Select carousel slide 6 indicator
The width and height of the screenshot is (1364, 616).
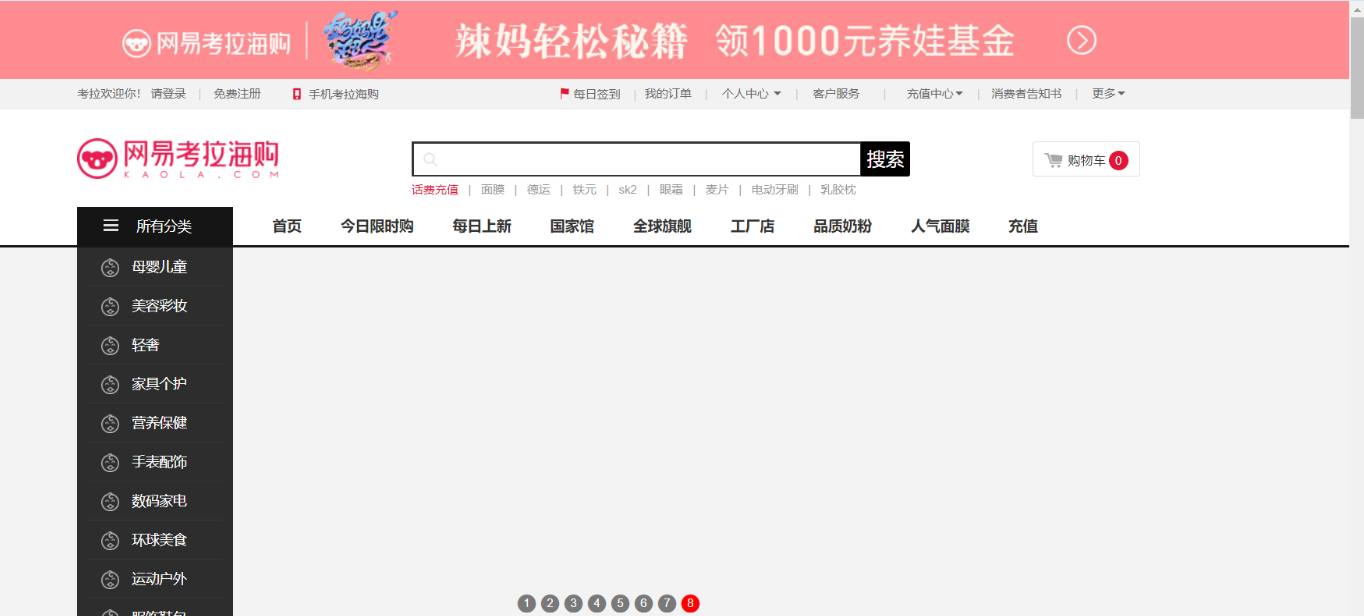point(643,603)
